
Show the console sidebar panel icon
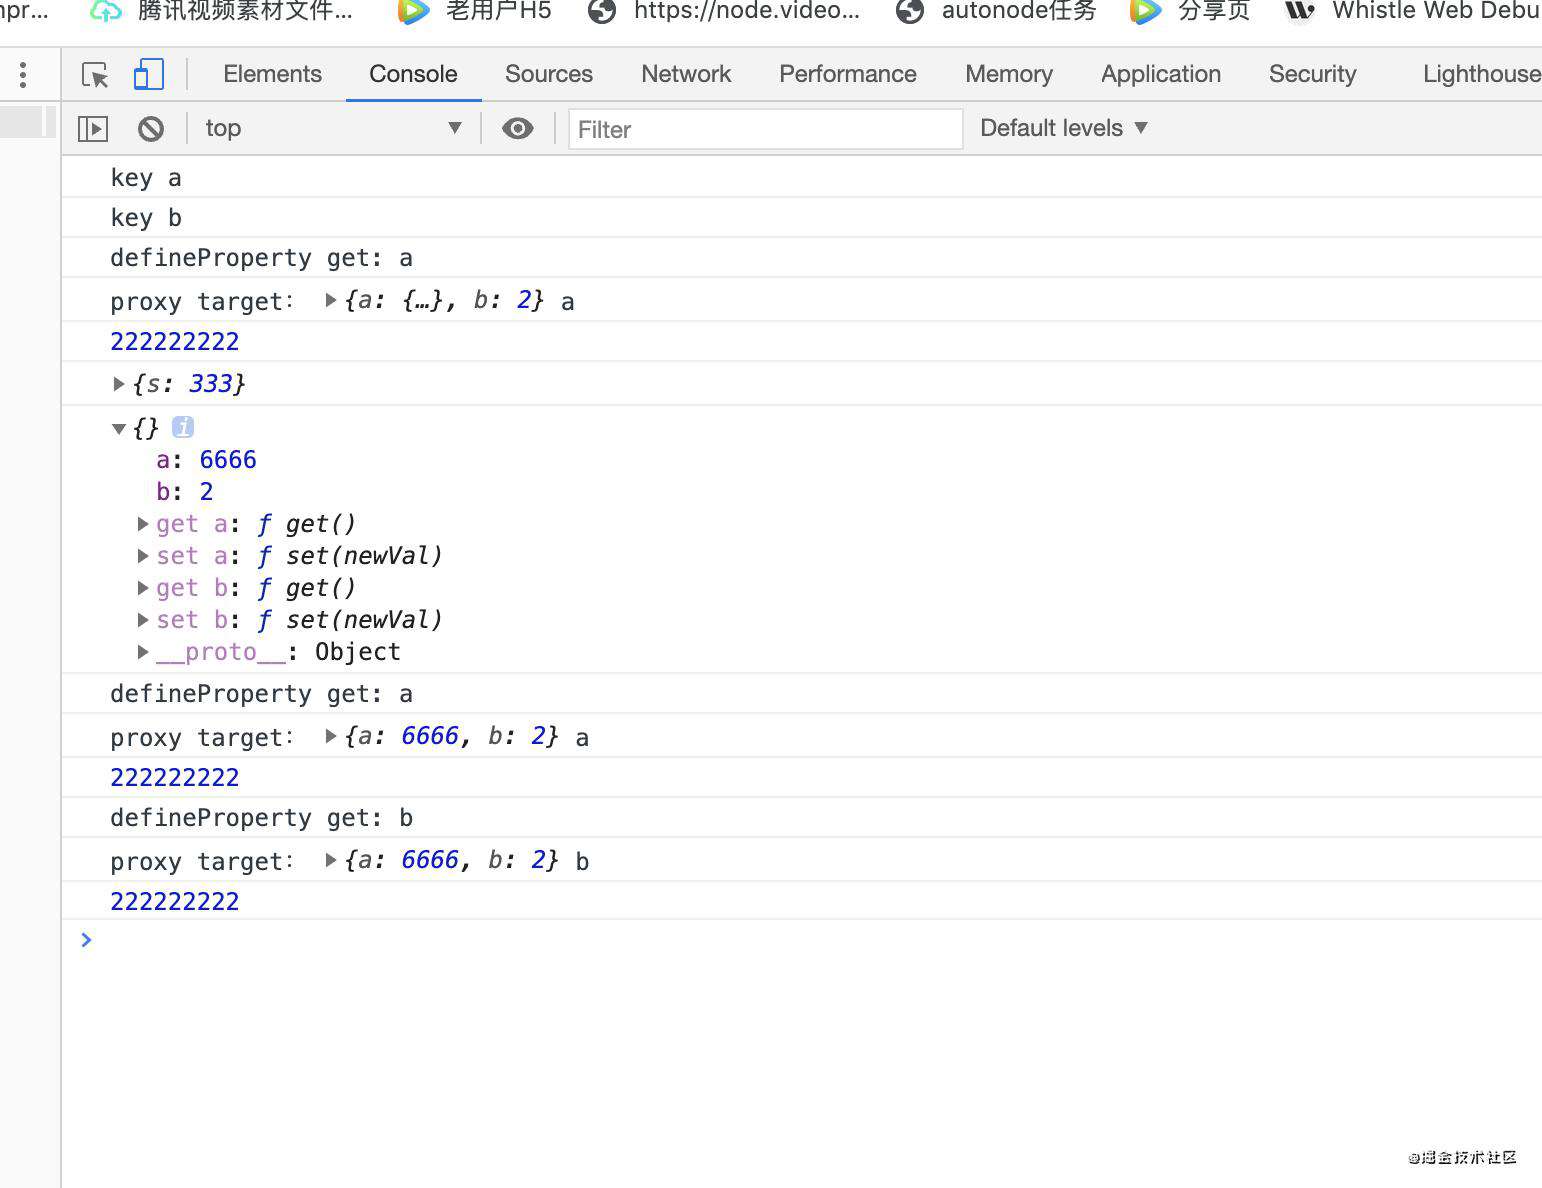point(93,128)
